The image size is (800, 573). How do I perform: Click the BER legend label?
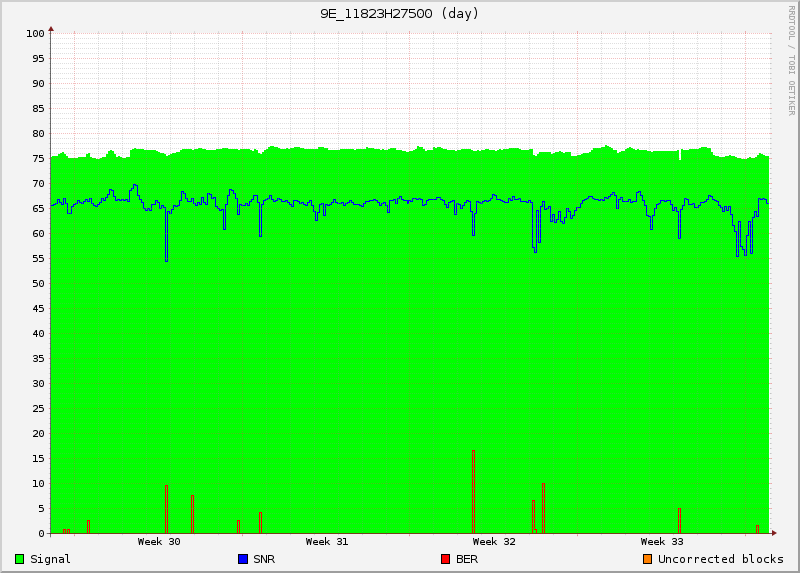[x=467, y=559]
